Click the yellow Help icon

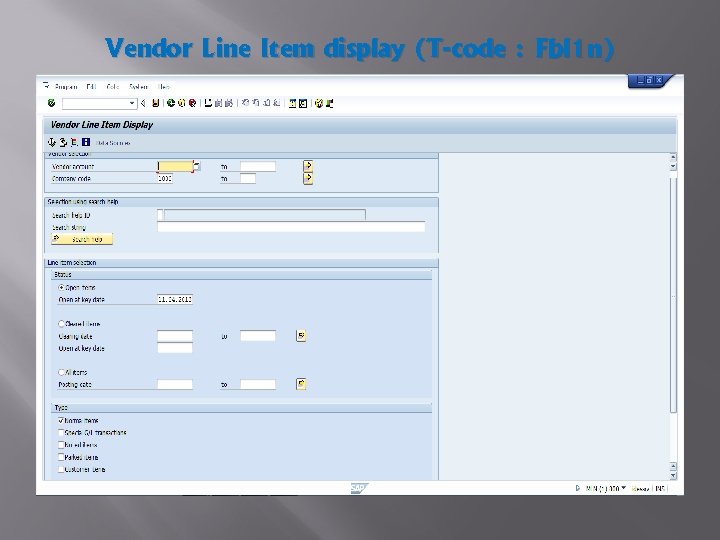point(319,103)
